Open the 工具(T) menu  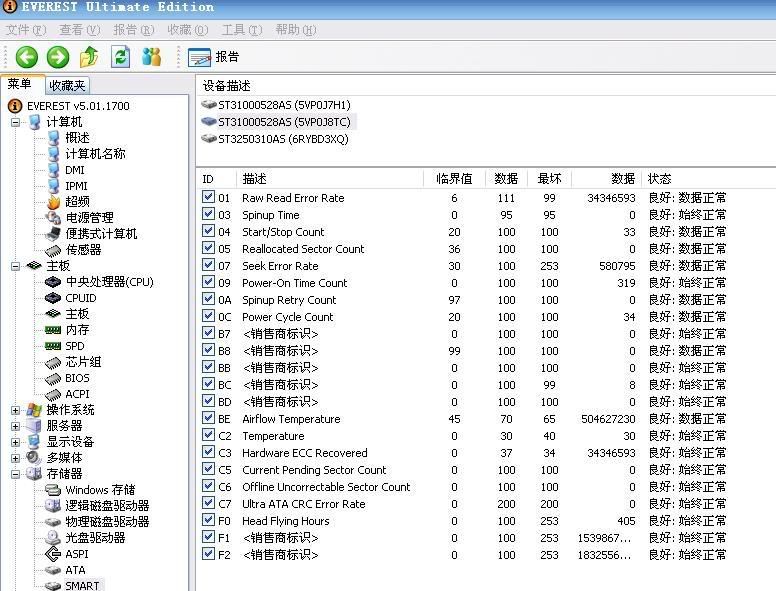coord(240,30)
